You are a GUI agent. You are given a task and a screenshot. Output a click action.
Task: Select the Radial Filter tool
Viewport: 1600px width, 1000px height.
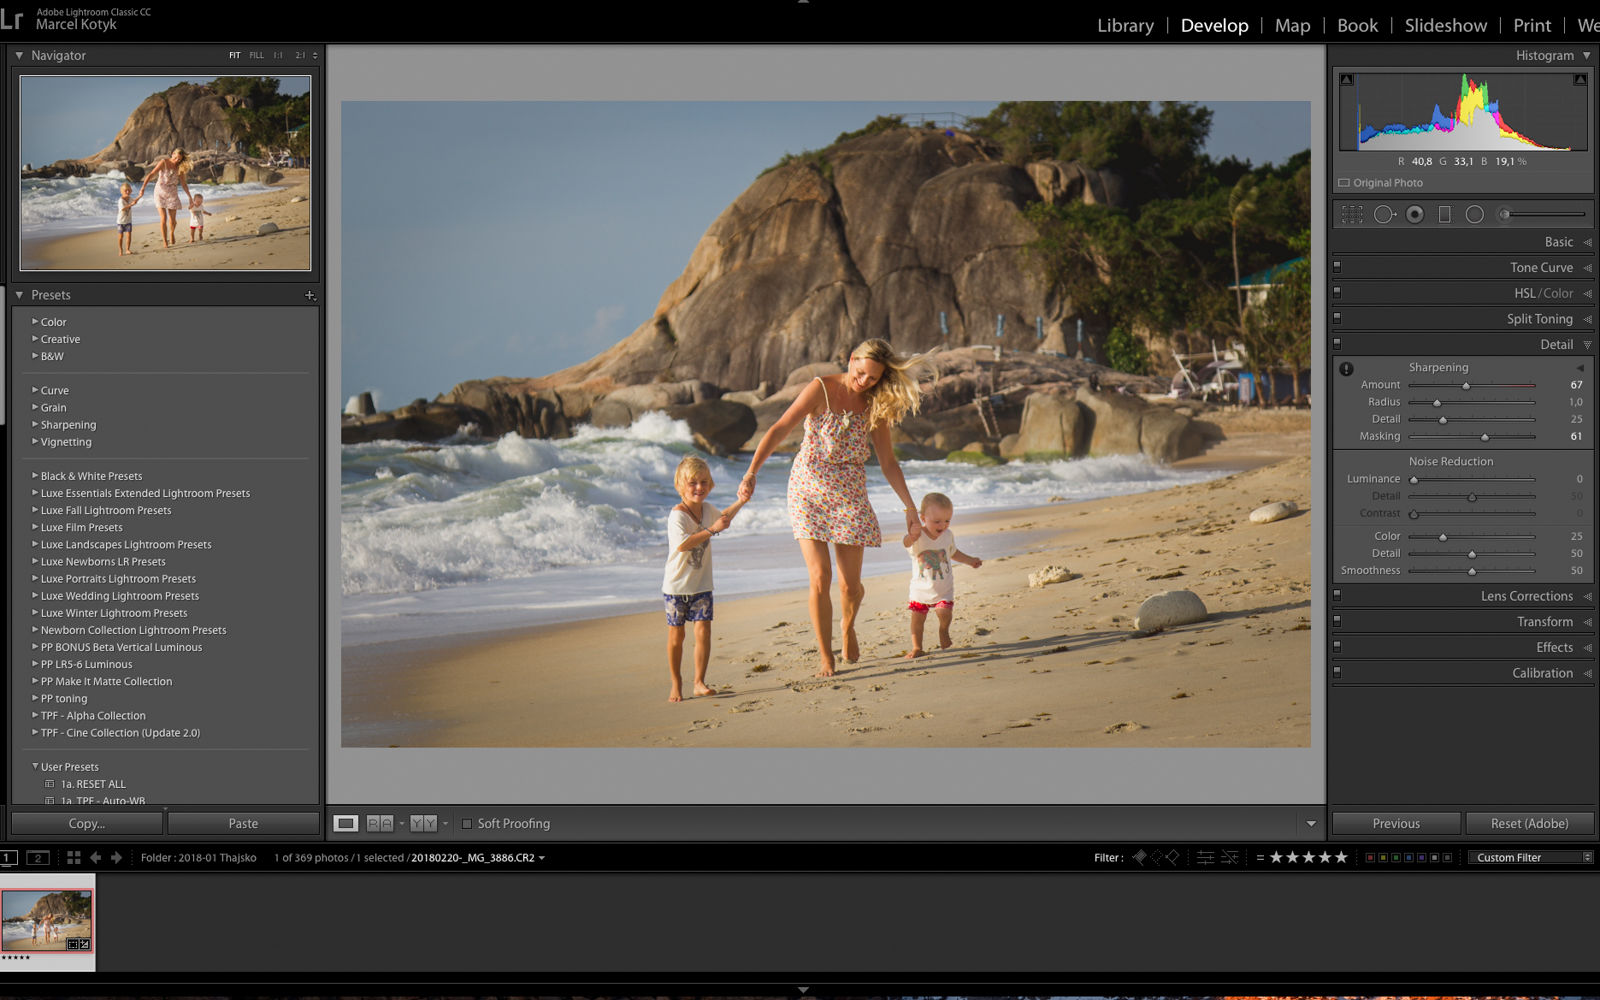[x=1474, y=214]
